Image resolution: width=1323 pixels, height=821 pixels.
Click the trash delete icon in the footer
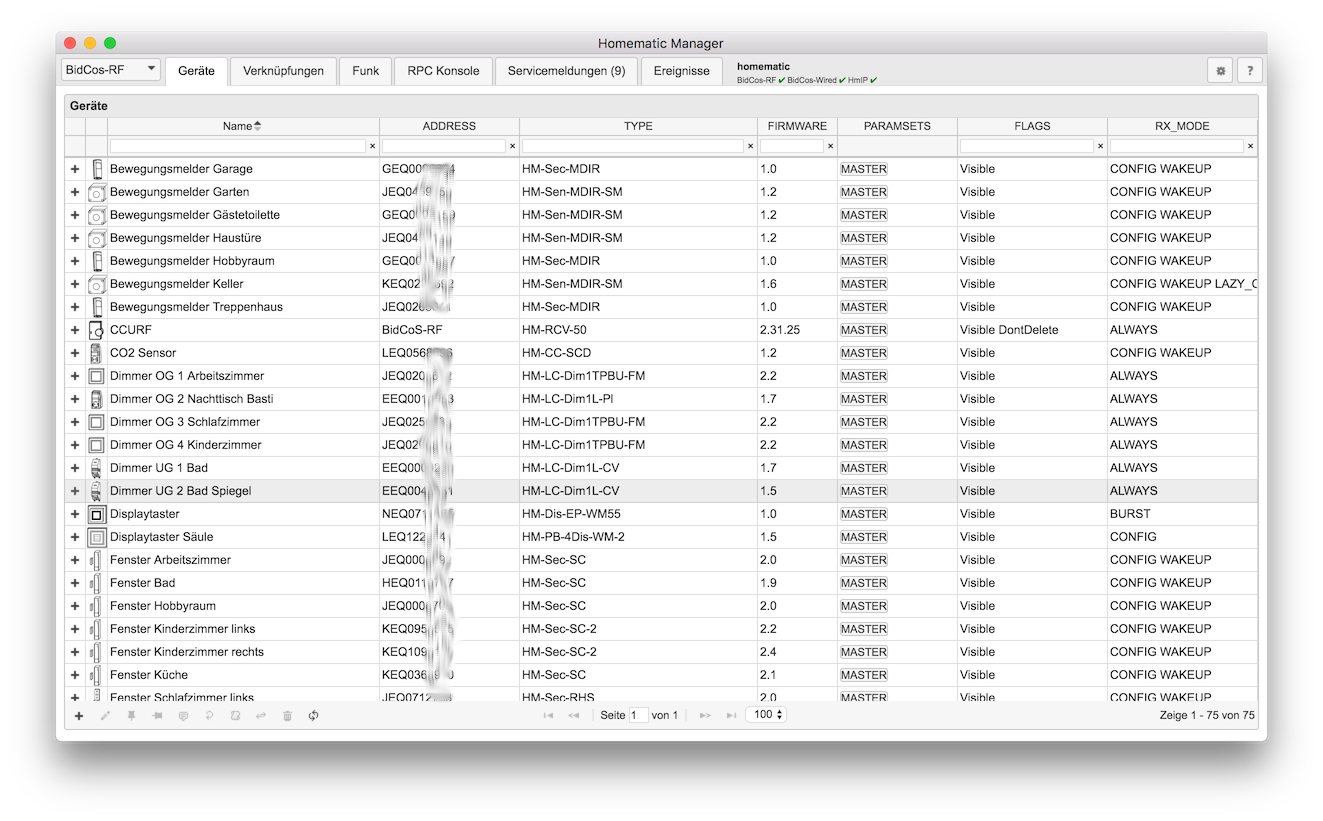point(287,715)
